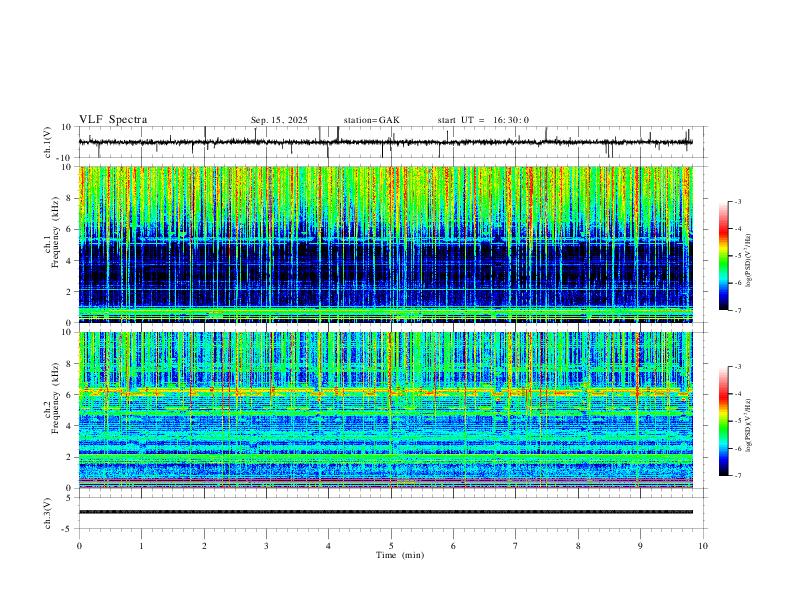Click the '-3' label on ch.1 colorbar

tap(738, 201)
